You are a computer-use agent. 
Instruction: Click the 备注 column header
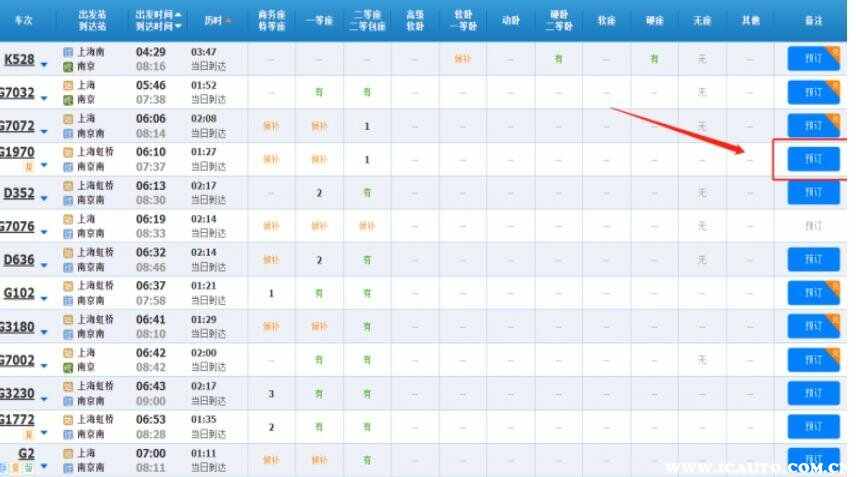[x=813, y=20]
